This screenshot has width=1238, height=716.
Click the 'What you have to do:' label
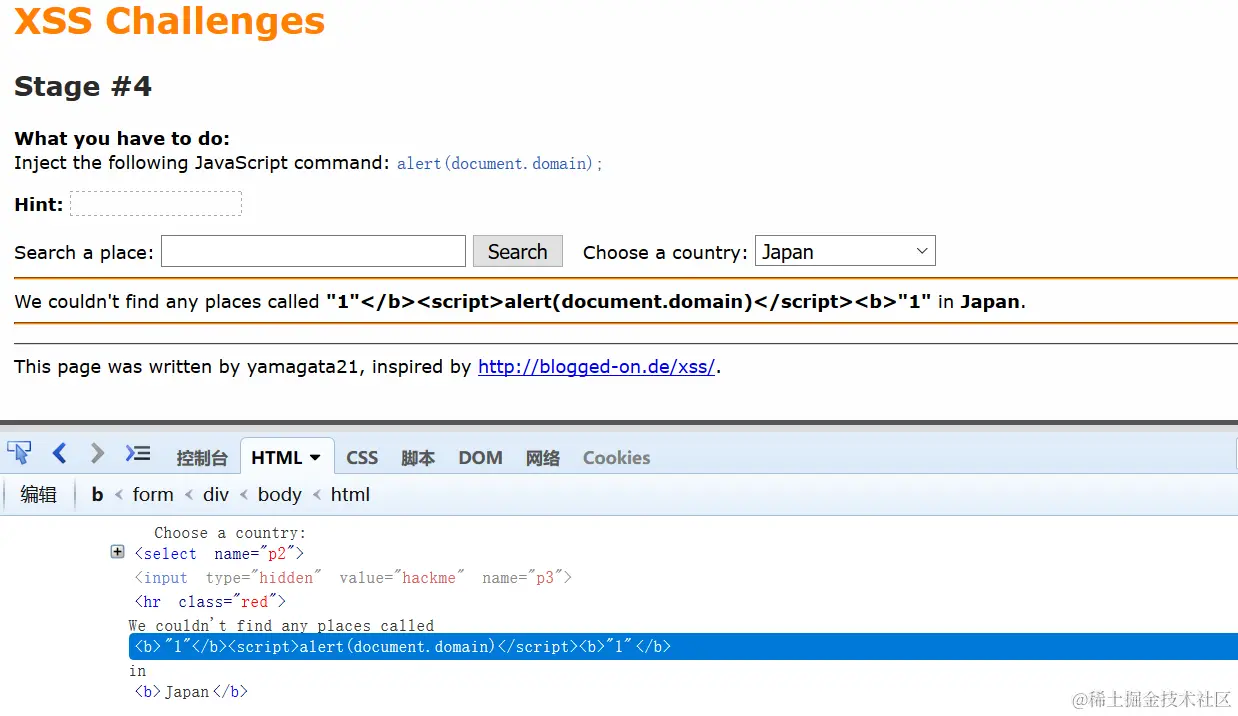(122, 139)
